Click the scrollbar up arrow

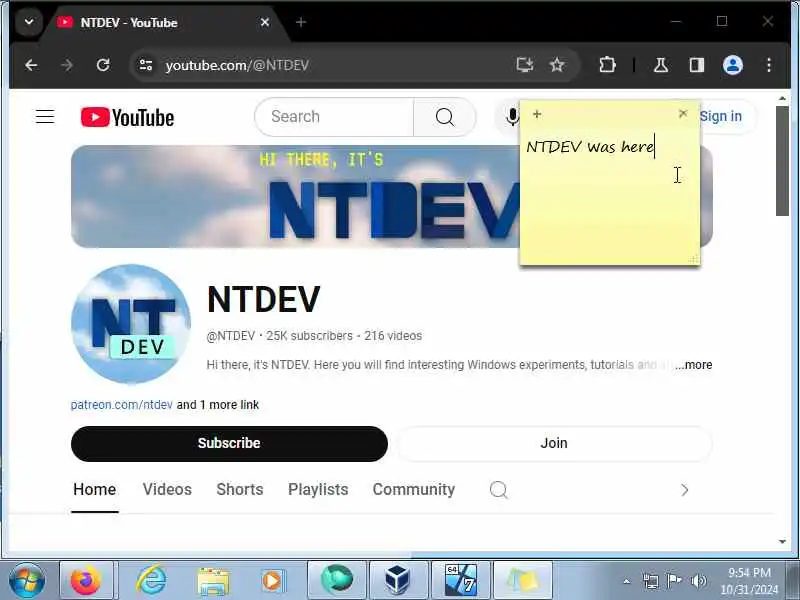pyautogui.click(x=782, y=98)
